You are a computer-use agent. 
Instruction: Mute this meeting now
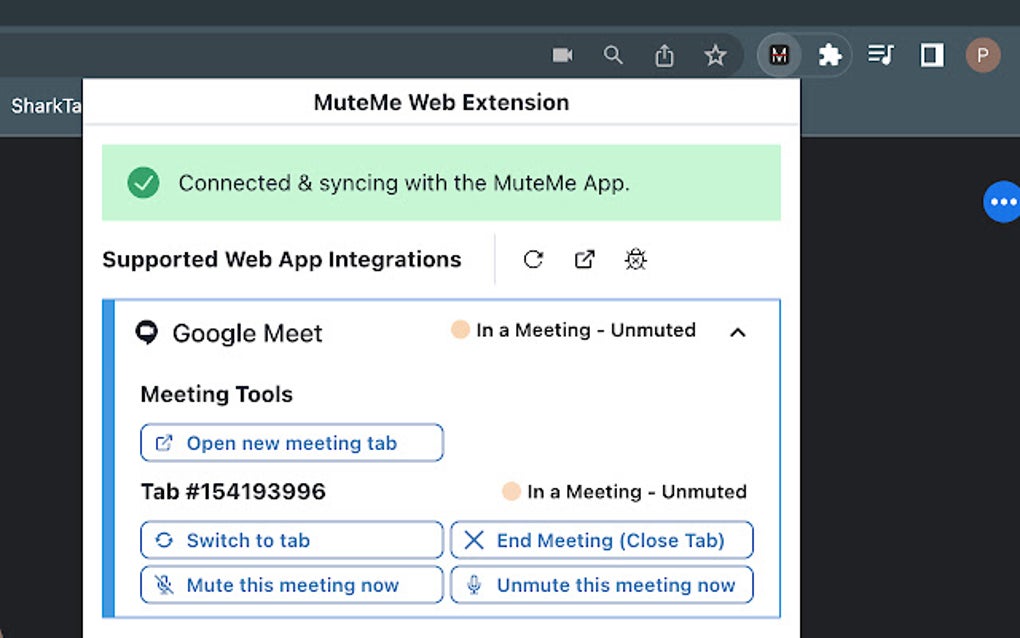(291, 585)
